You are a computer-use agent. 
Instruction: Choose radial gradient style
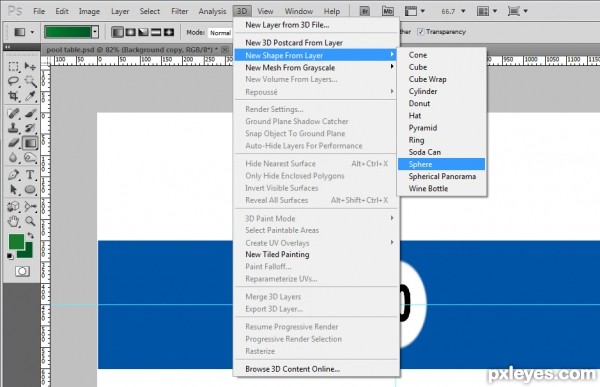click(130, 32)
